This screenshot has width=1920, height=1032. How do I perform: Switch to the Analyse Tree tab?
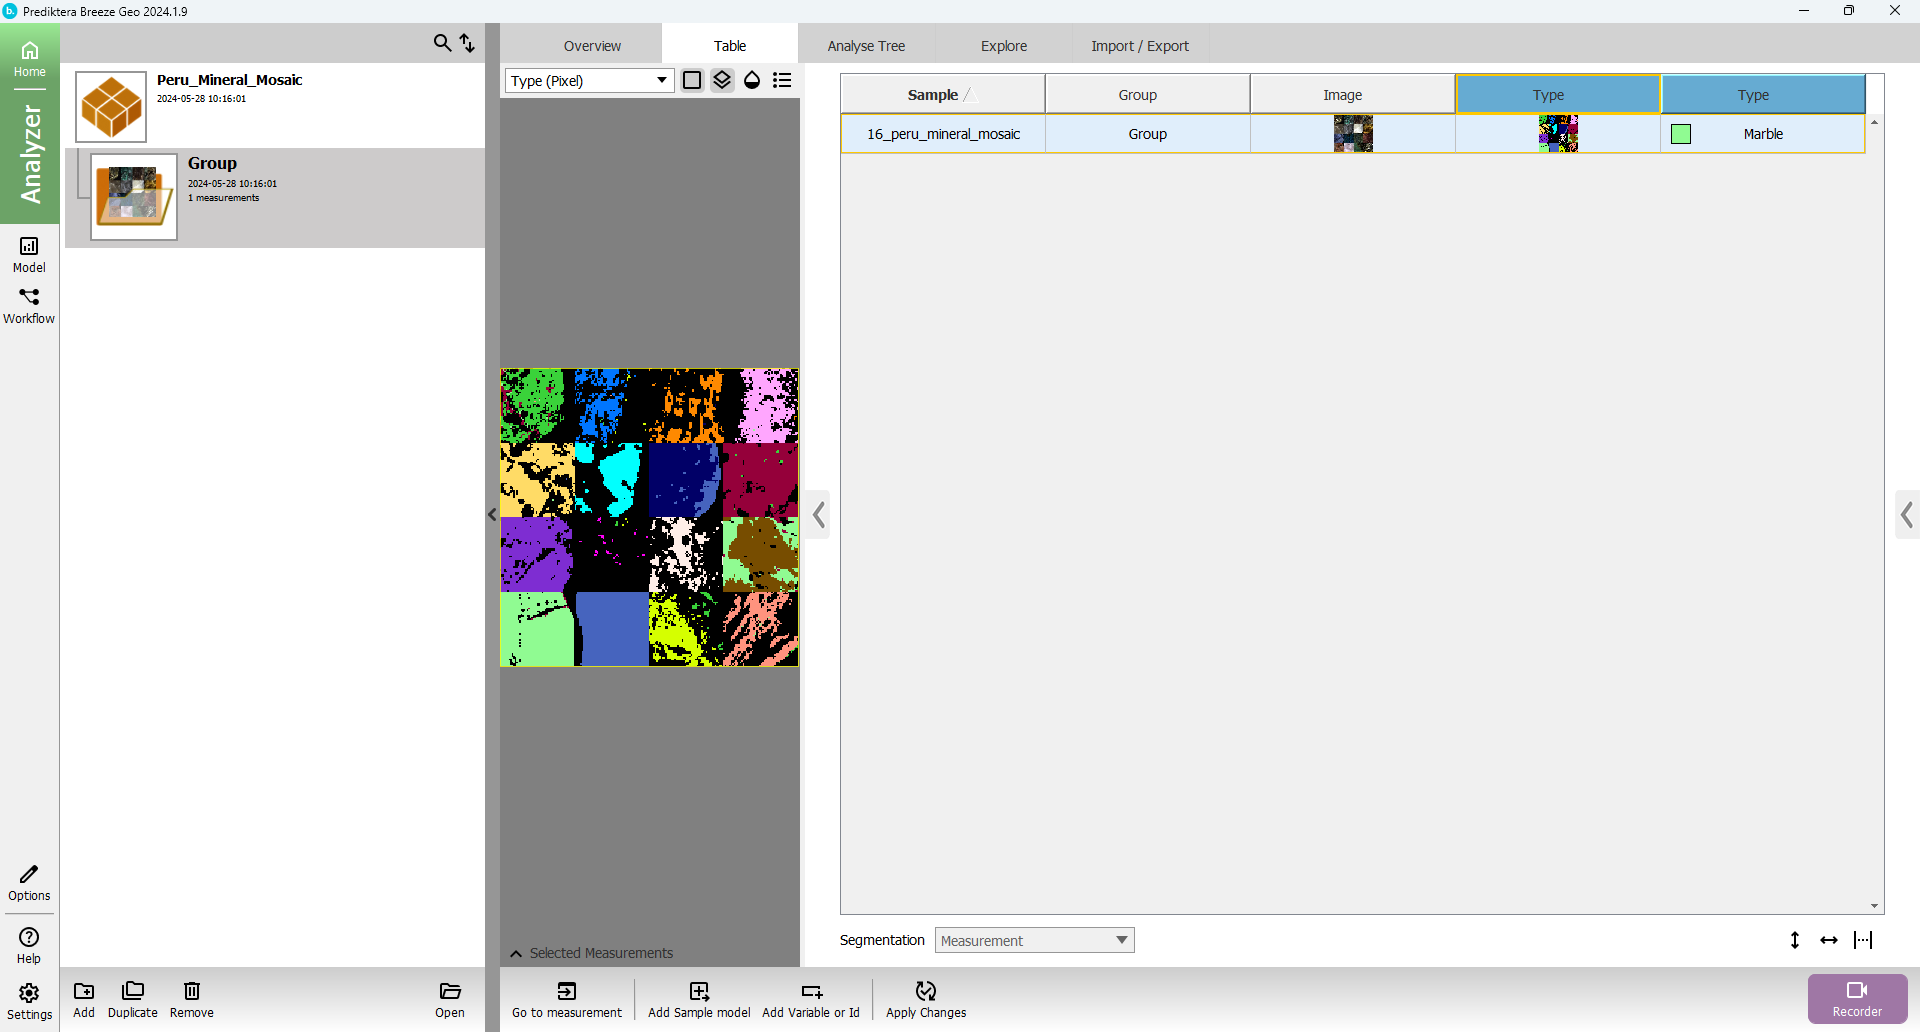[866, 46]
